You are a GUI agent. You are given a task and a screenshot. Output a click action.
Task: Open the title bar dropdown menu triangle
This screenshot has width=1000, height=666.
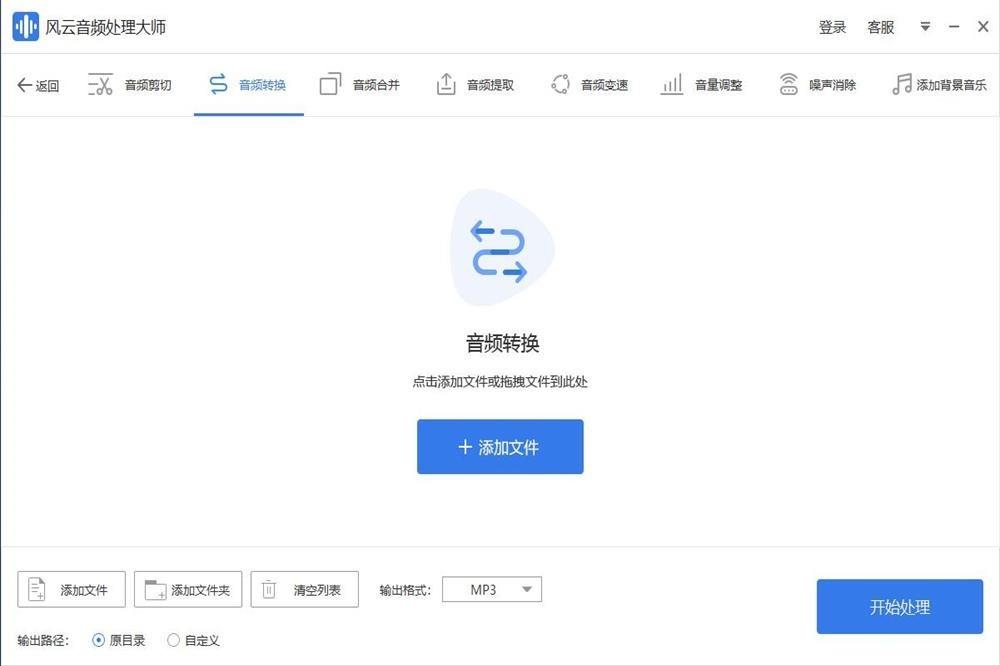(x=925, y=27)
